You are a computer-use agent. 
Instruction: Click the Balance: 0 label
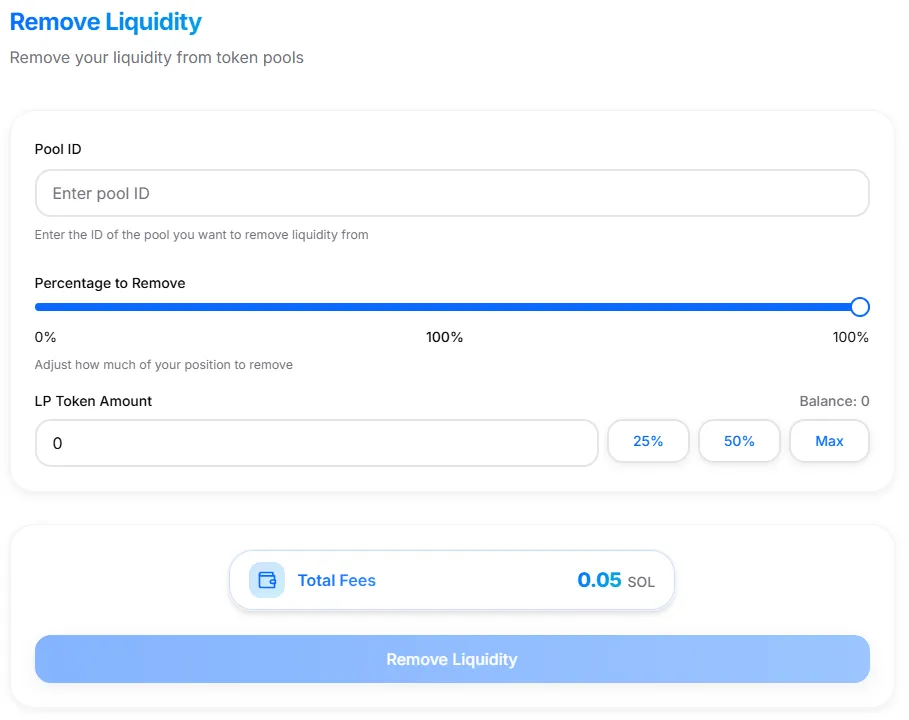tap(833, 401)
